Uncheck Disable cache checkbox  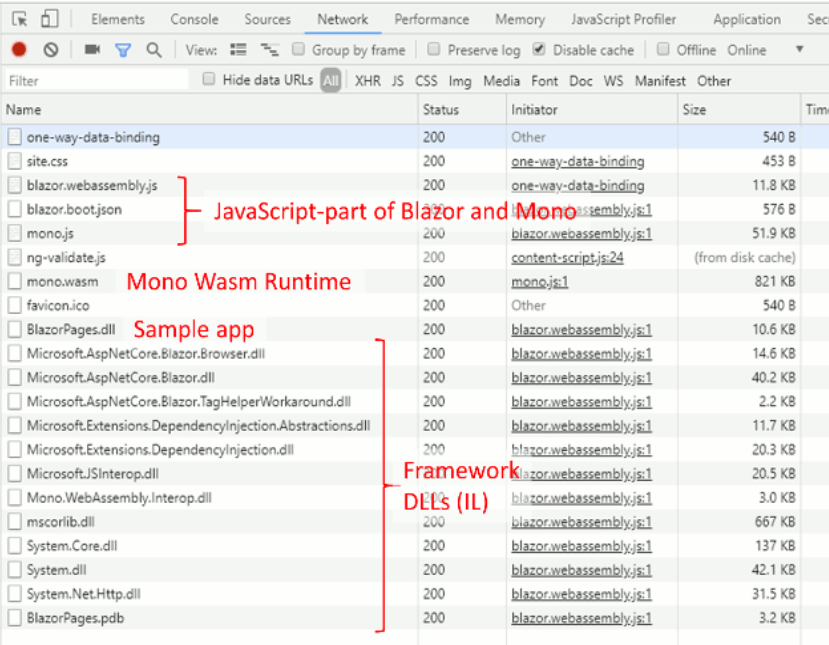[x=539, y=49]
